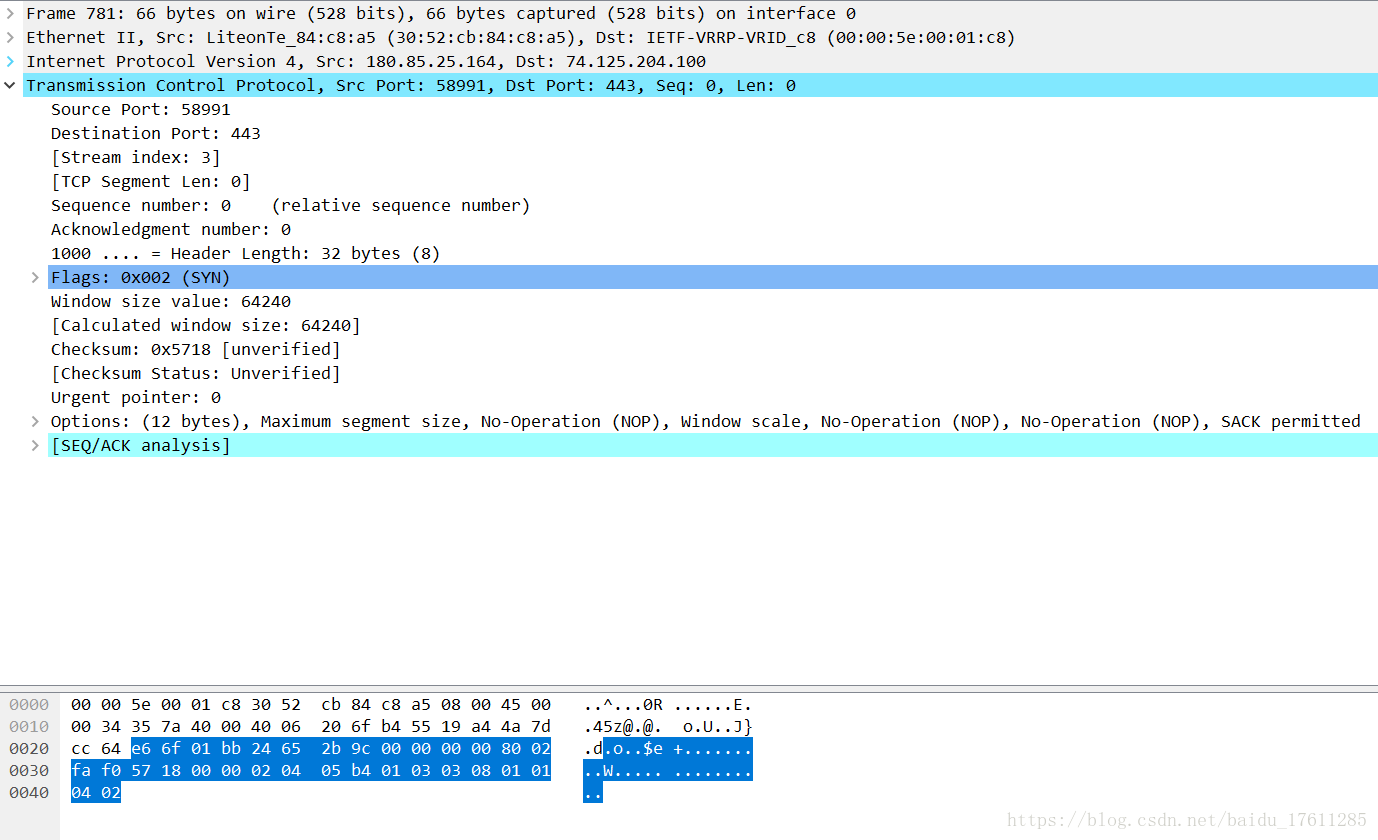The width and height of the screenshot is (1378, 840).
Task: Select the Window size value: 64240 row
Action: [170, 302]
